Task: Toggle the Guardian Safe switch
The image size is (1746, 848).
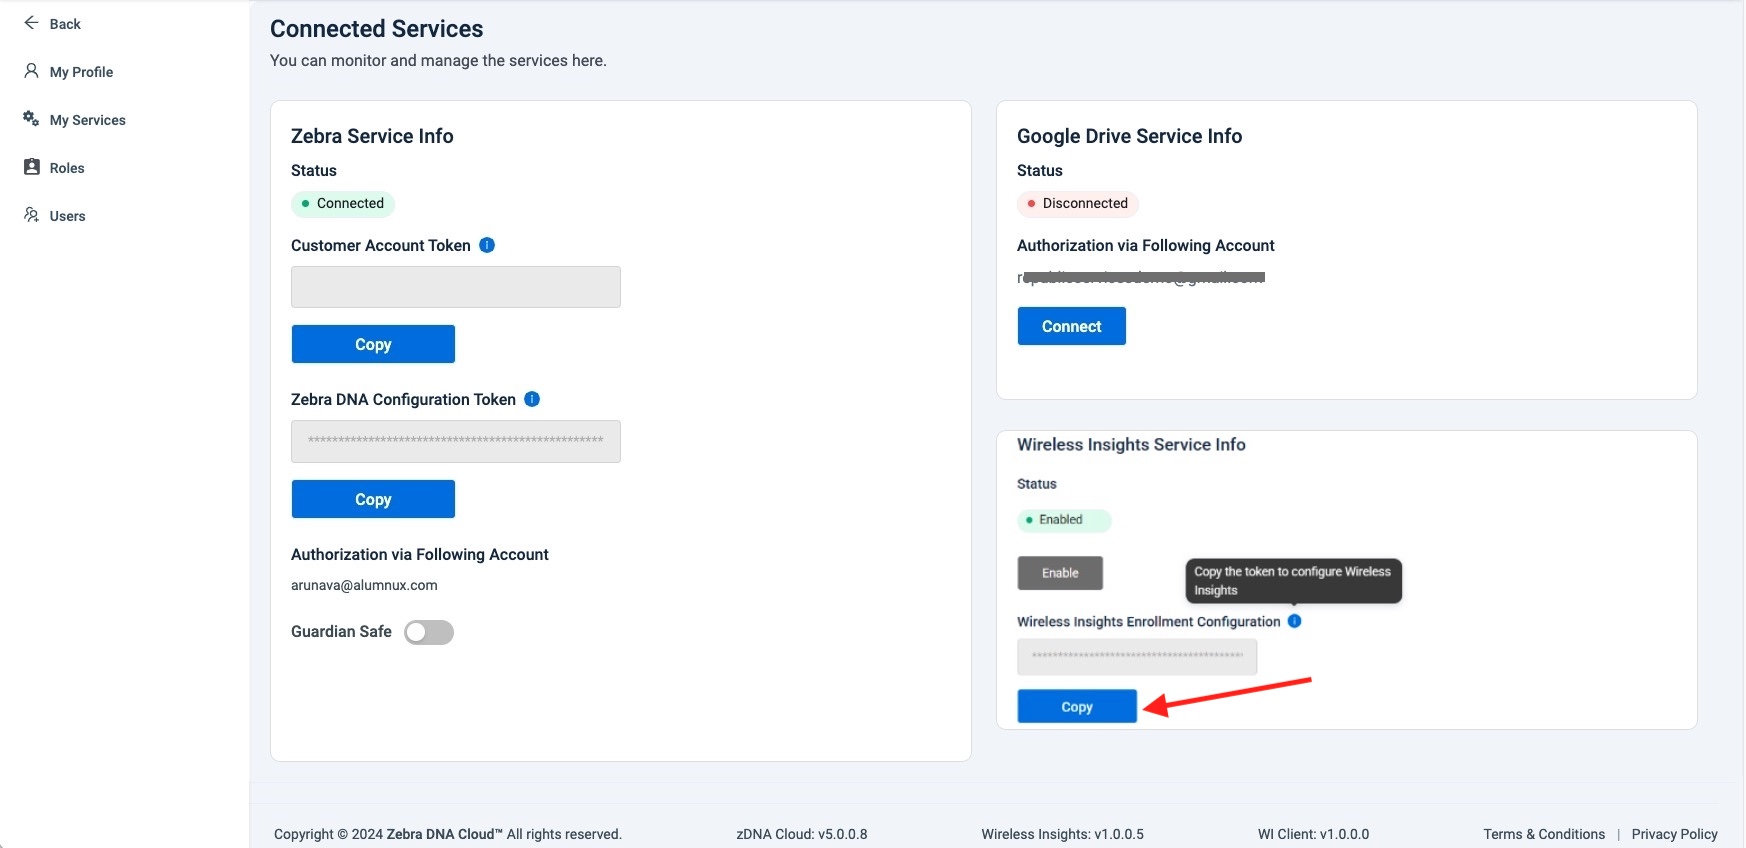Action: [x=429, y=632]
